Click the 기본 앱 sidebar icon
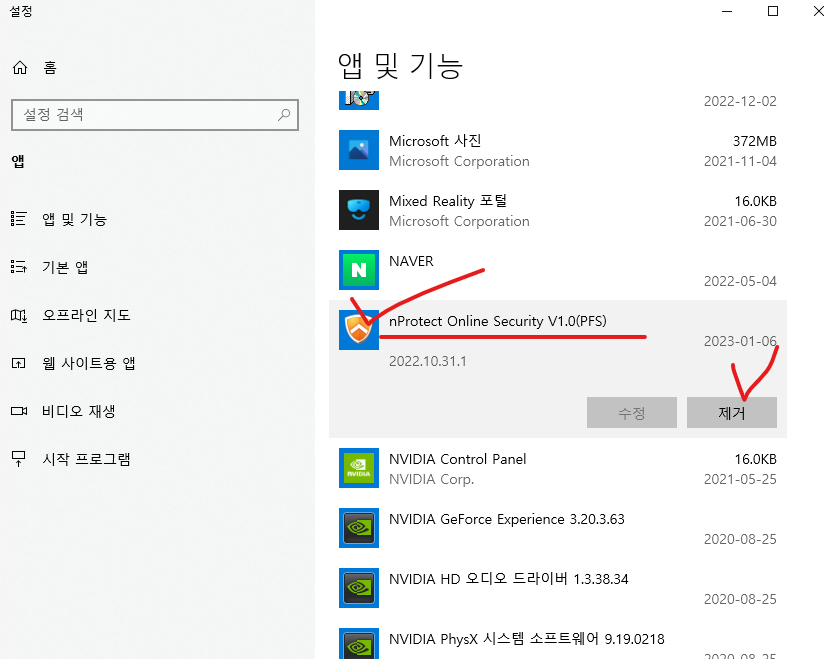 point(19,267)
